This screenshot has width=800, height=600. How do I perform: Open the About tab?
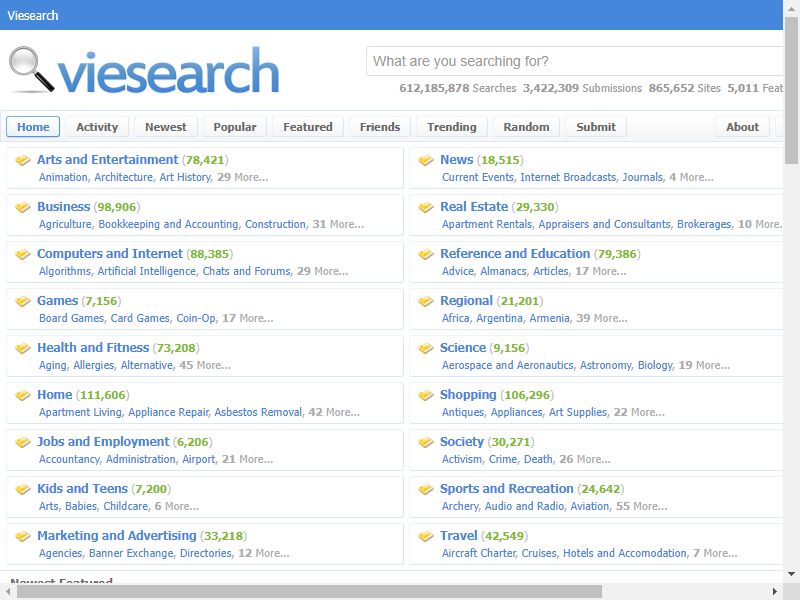[x=742, y=127]
